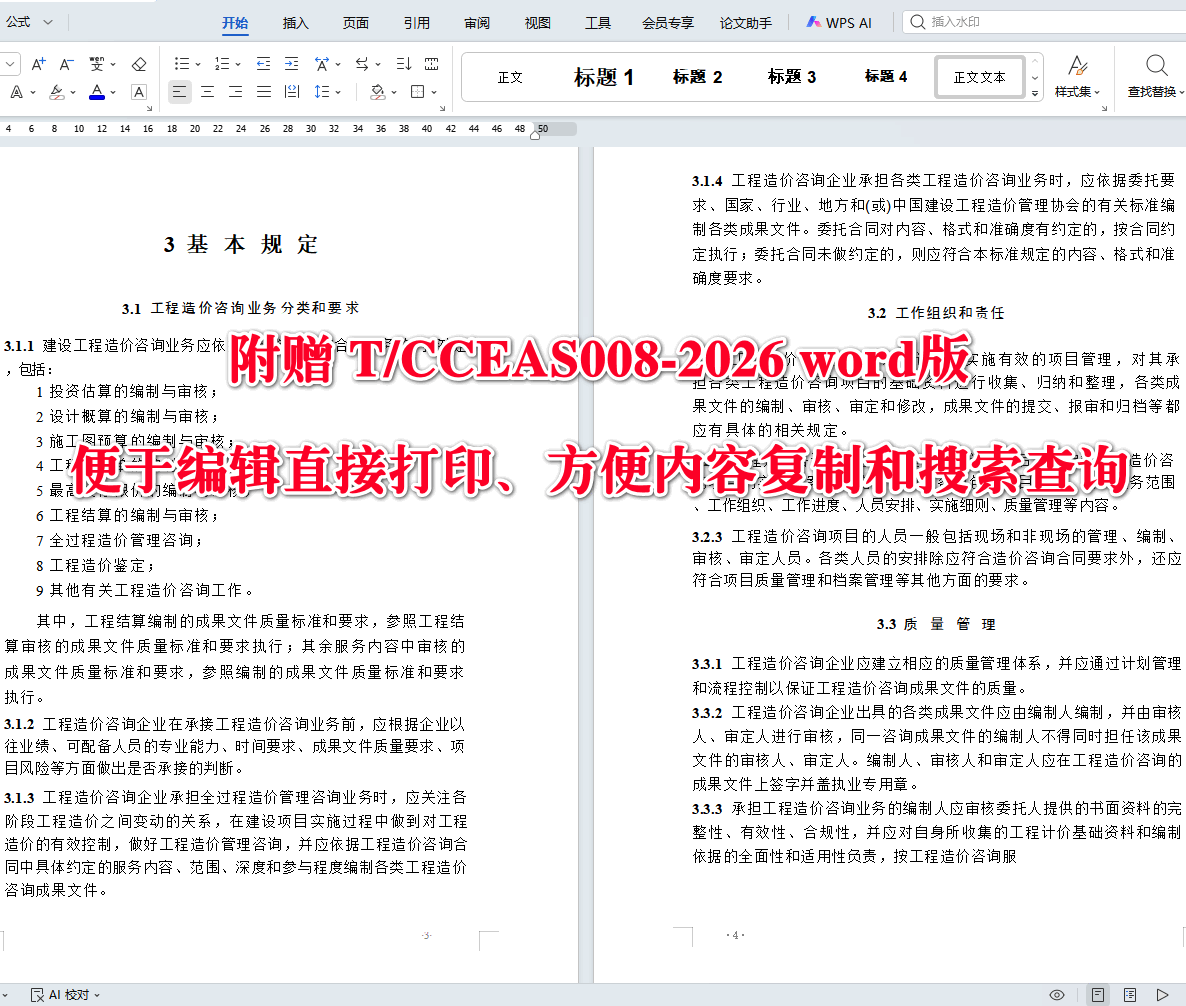Open the 论文助手 tab
The image size is (1186, 1006).
[746, 23]
